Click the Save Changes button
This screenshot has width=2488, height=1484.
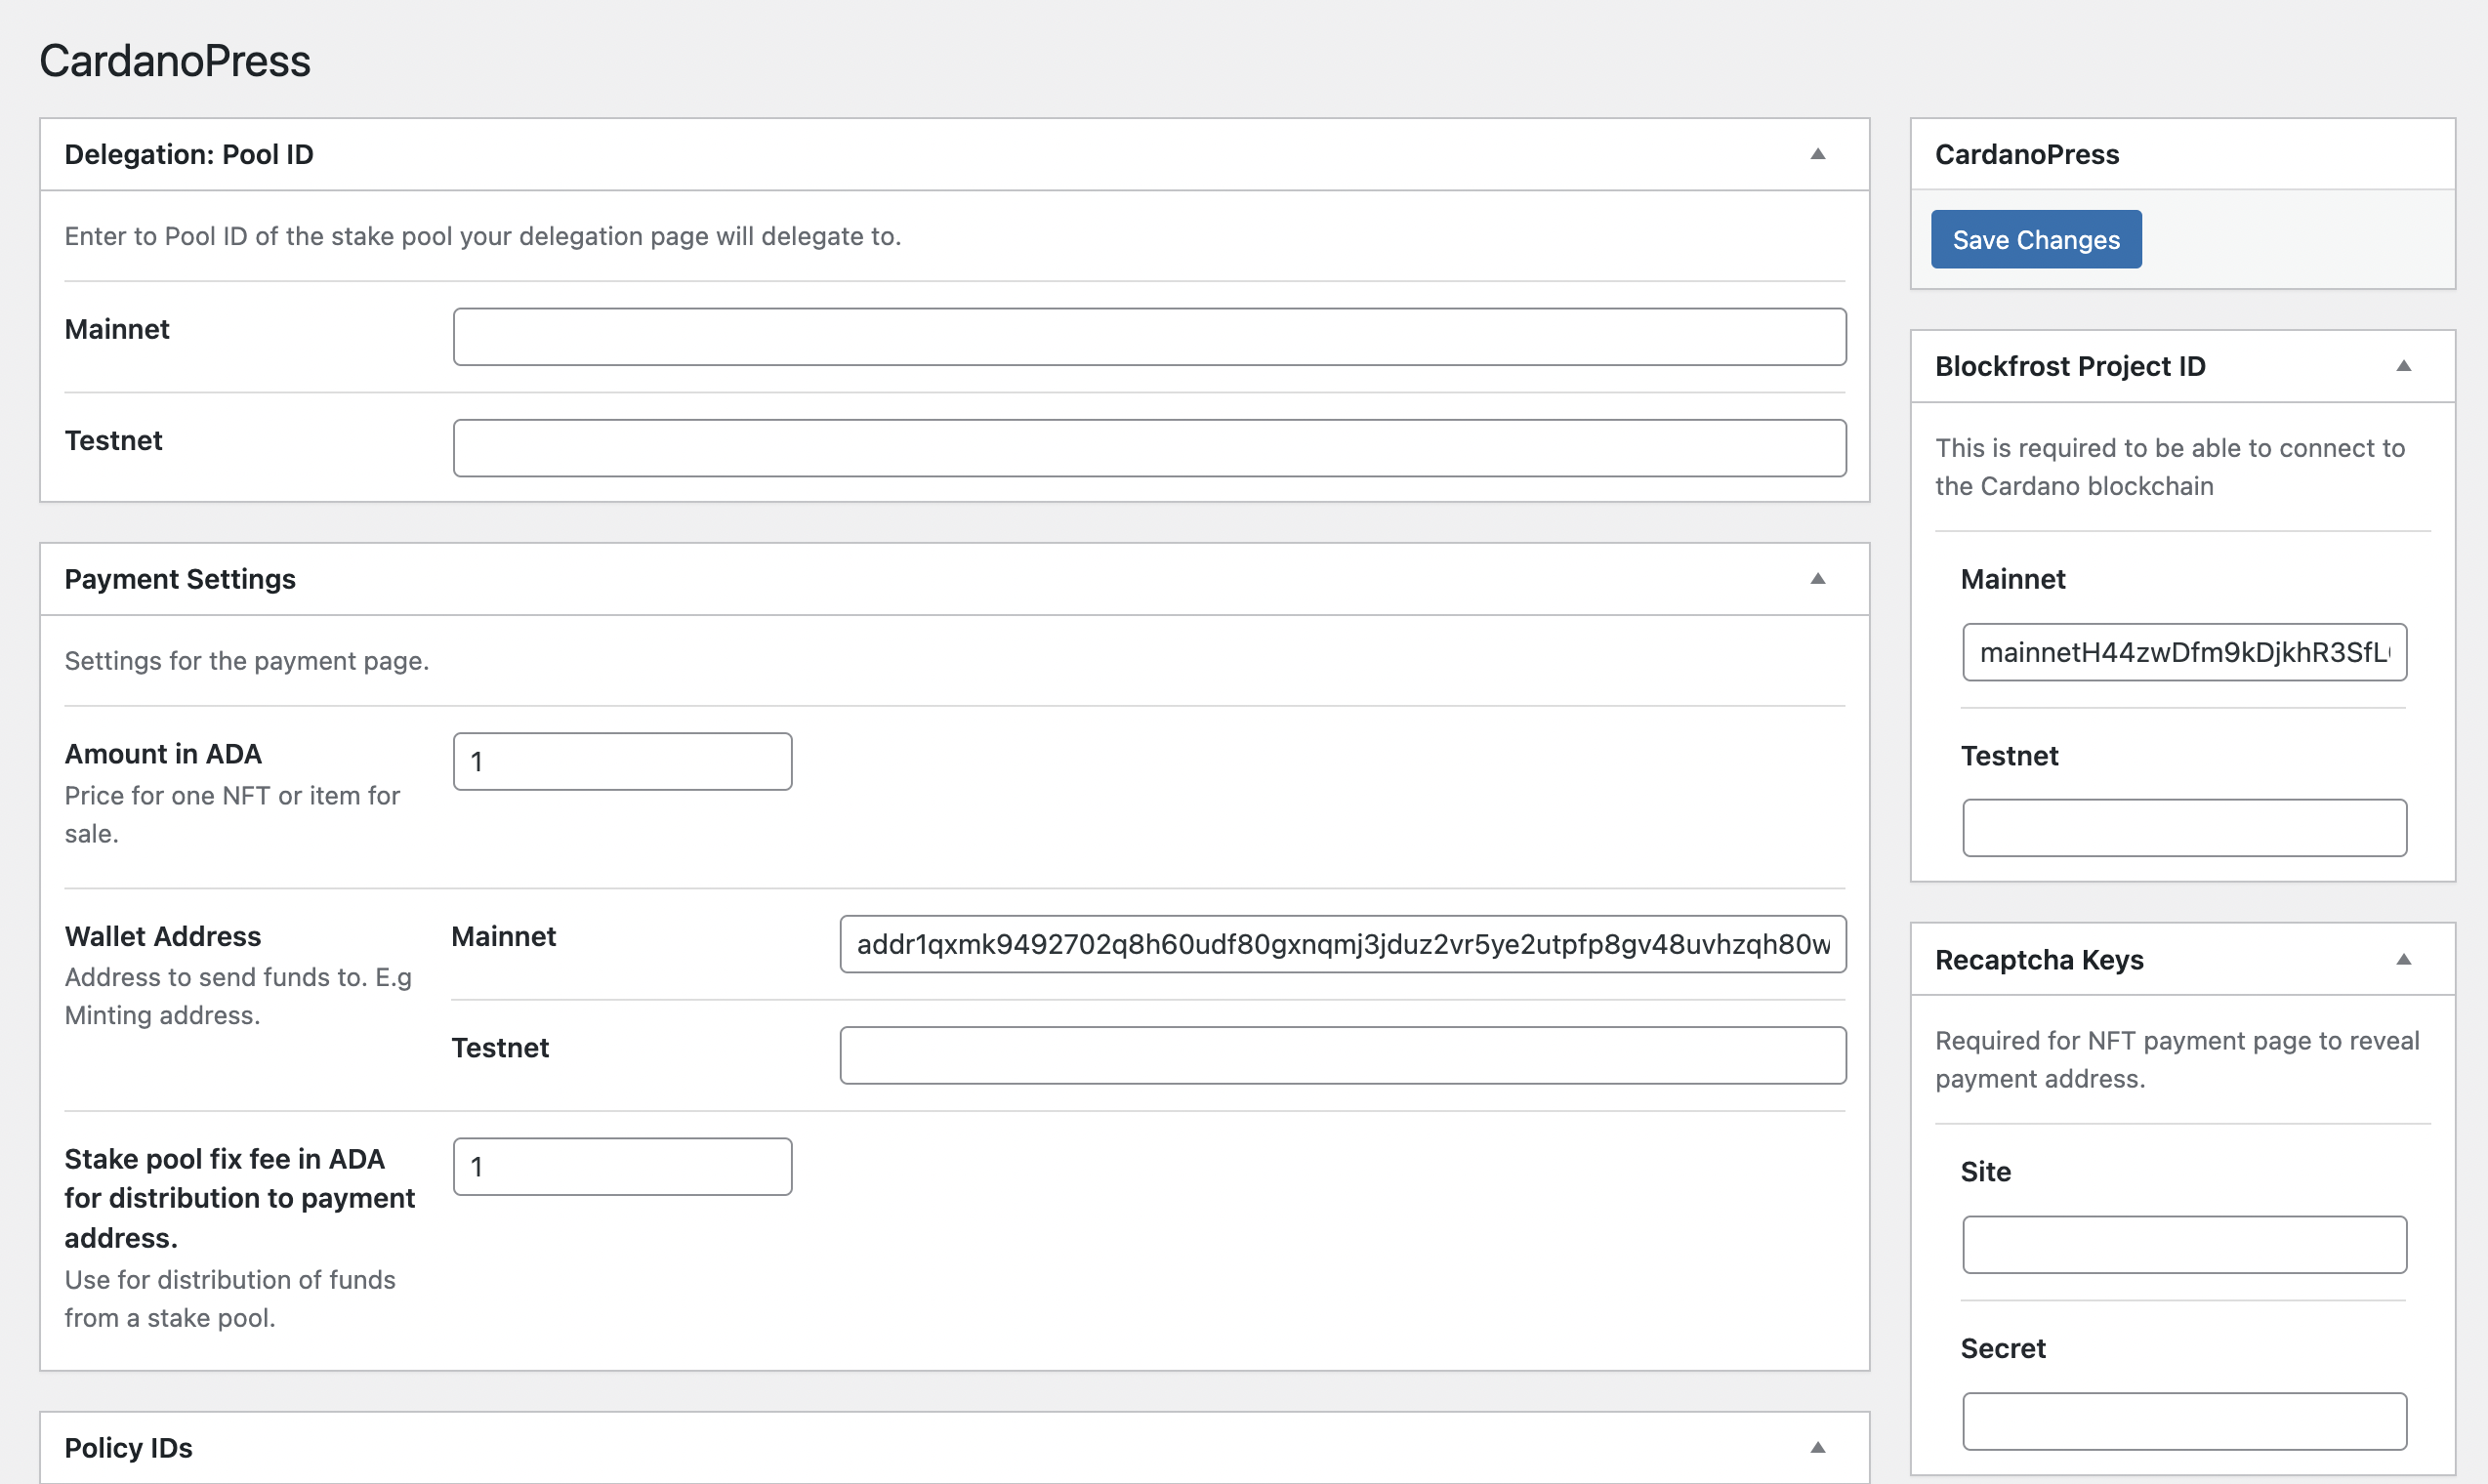2036,239
